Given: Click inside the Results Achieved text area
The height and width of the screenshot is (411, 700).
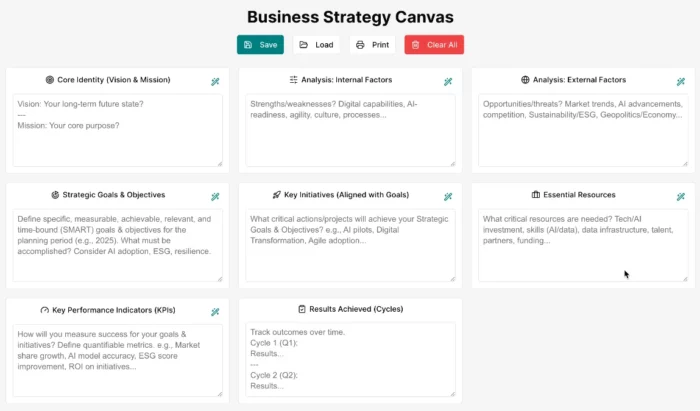Looking at the screenshot, I should 350,360.
